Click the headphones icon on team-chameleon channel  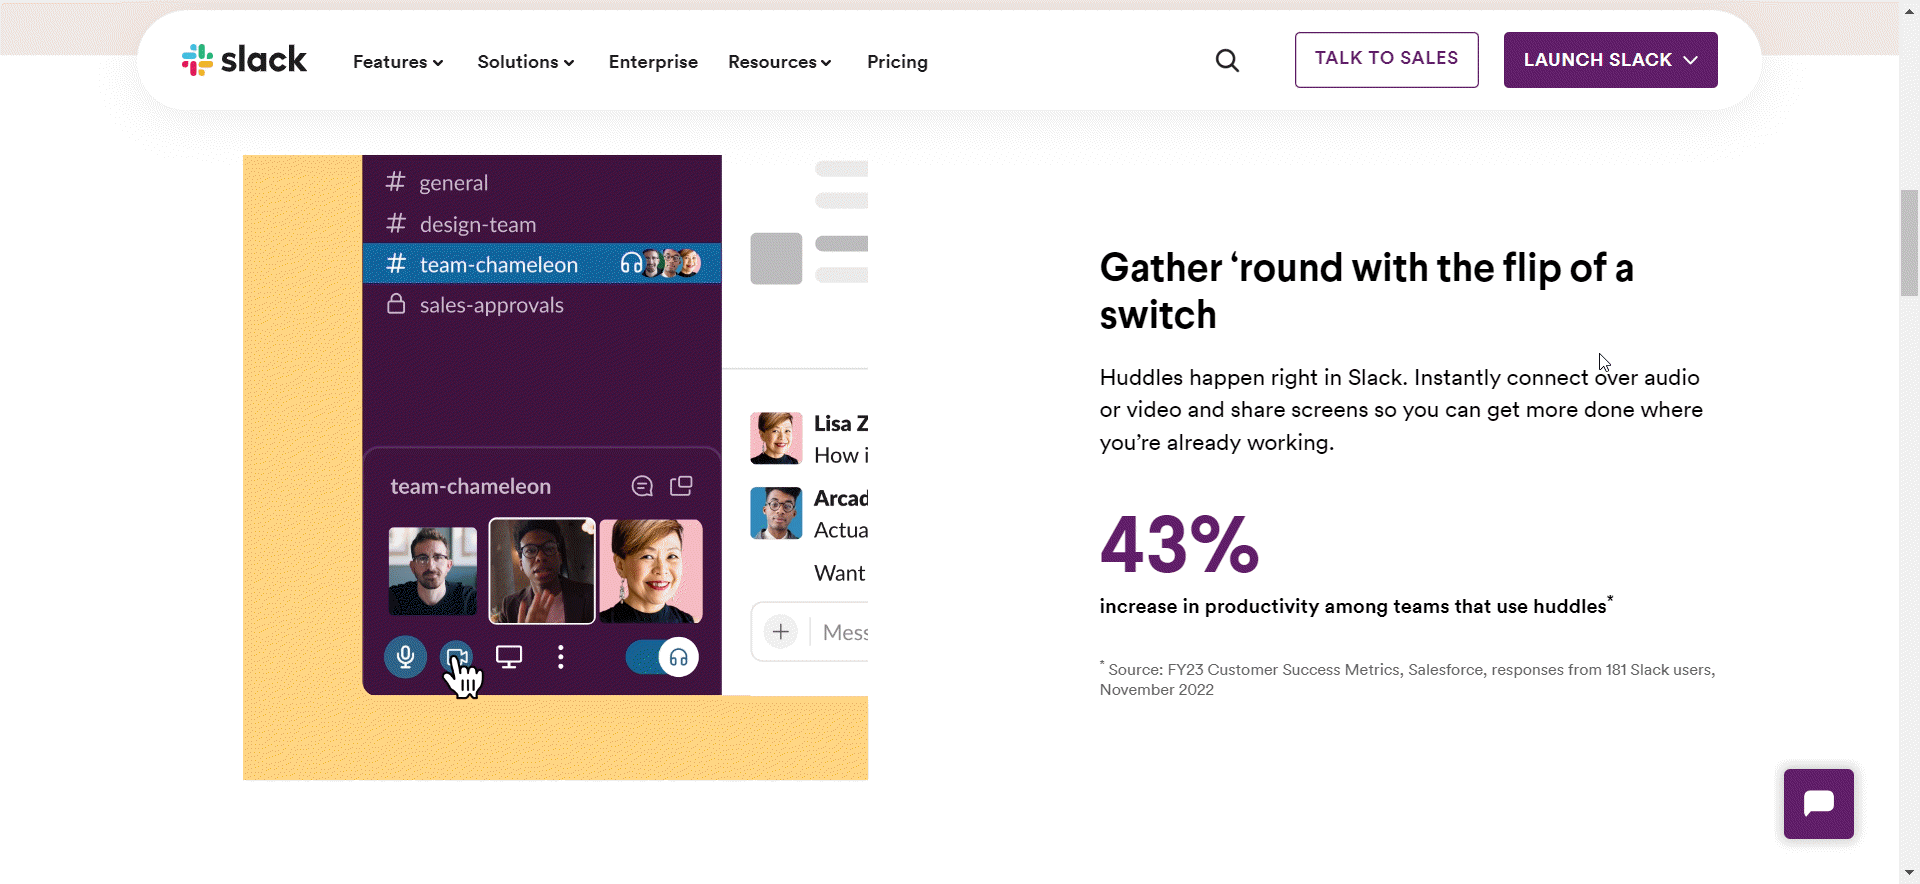[631, 263]
